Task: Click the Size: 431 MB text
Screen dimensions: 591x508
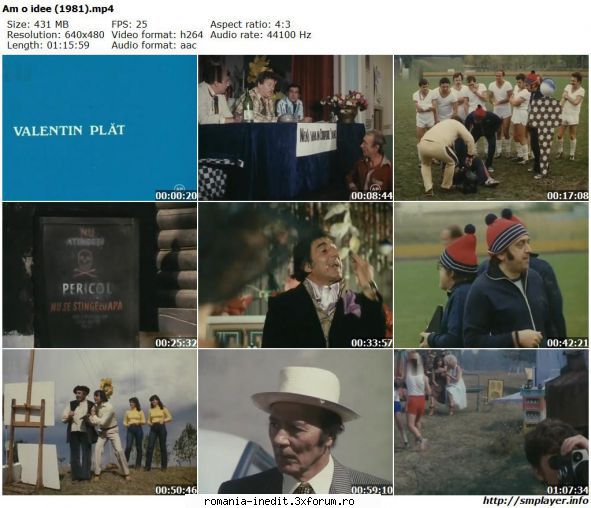Action: tap(38, 24)
